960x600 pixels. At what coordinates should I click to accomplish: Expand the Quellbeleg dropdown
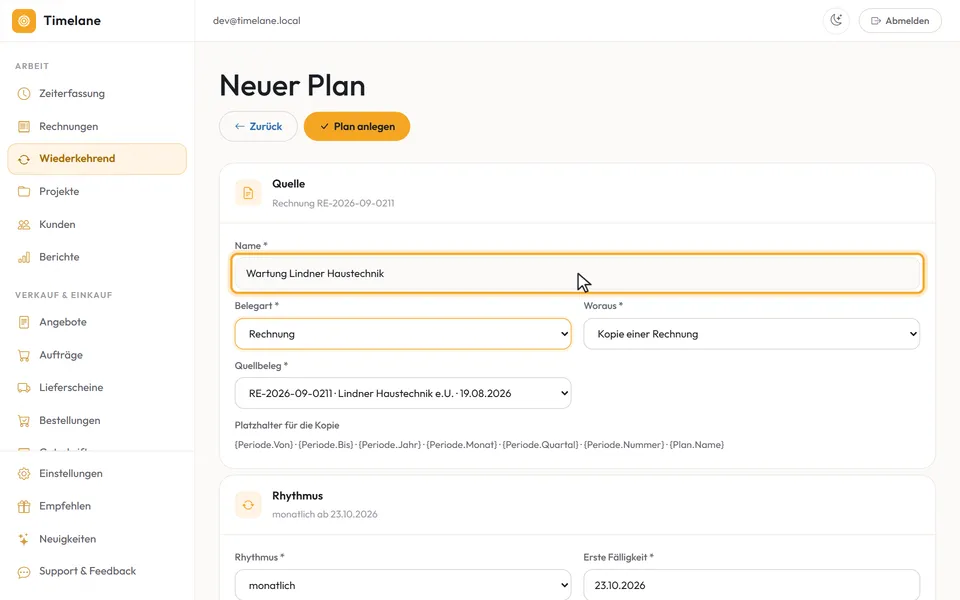(403, 394)
